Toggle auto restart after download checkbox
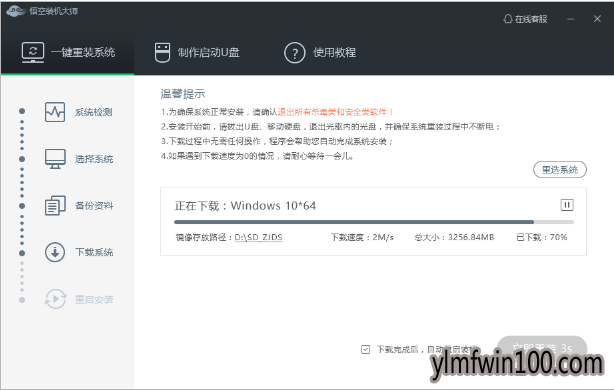Image resolution: width=614 pixels, height=390 pixels. click(x=365, y=349)
